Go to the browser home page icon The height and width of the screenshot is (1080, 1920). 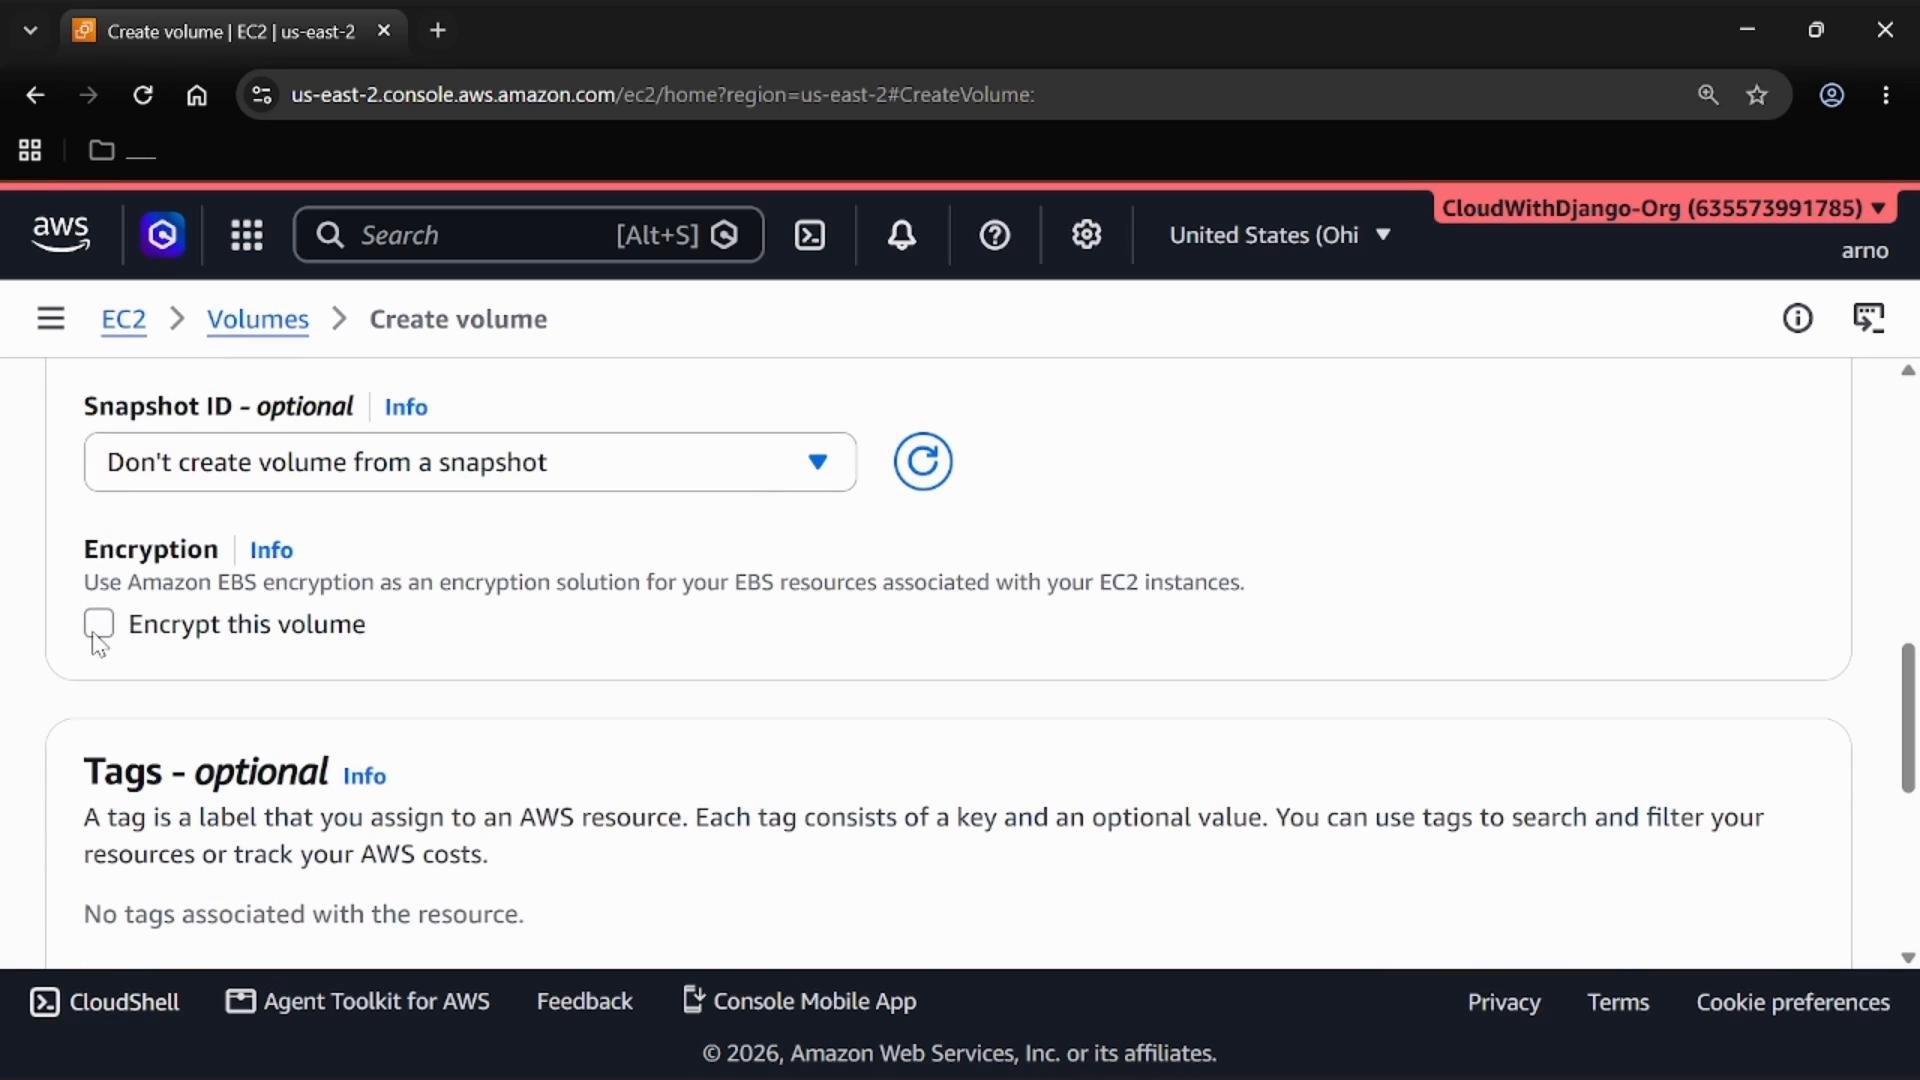197,95
